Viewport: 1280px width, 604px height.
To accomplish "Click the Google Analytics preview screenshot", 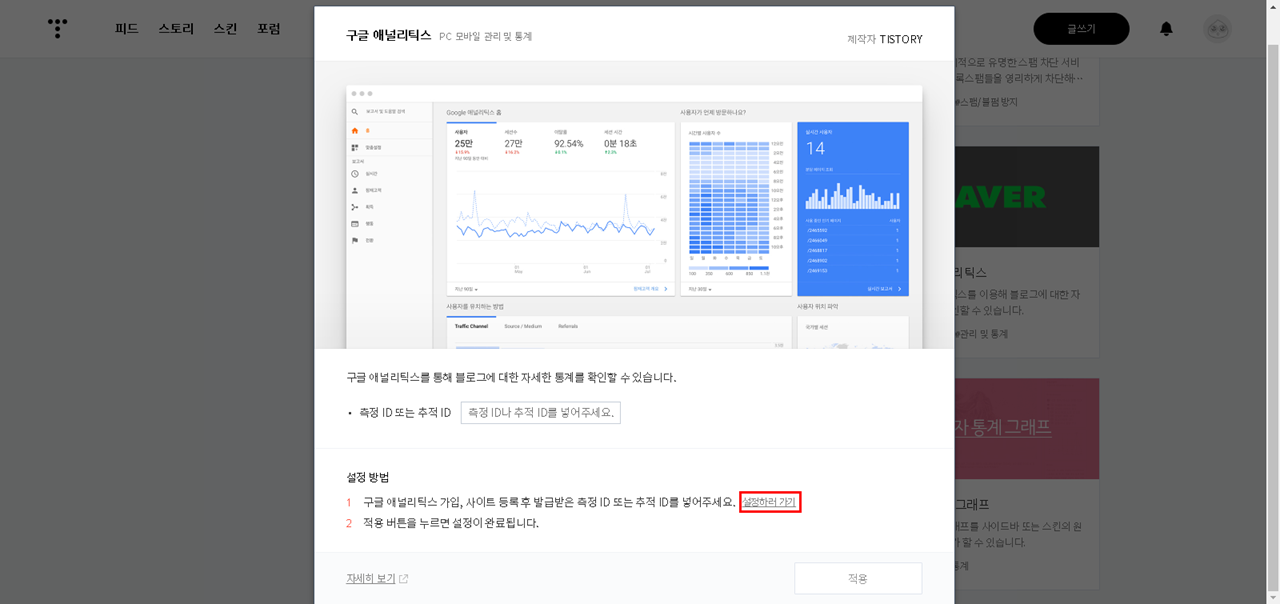I will 634,217.
